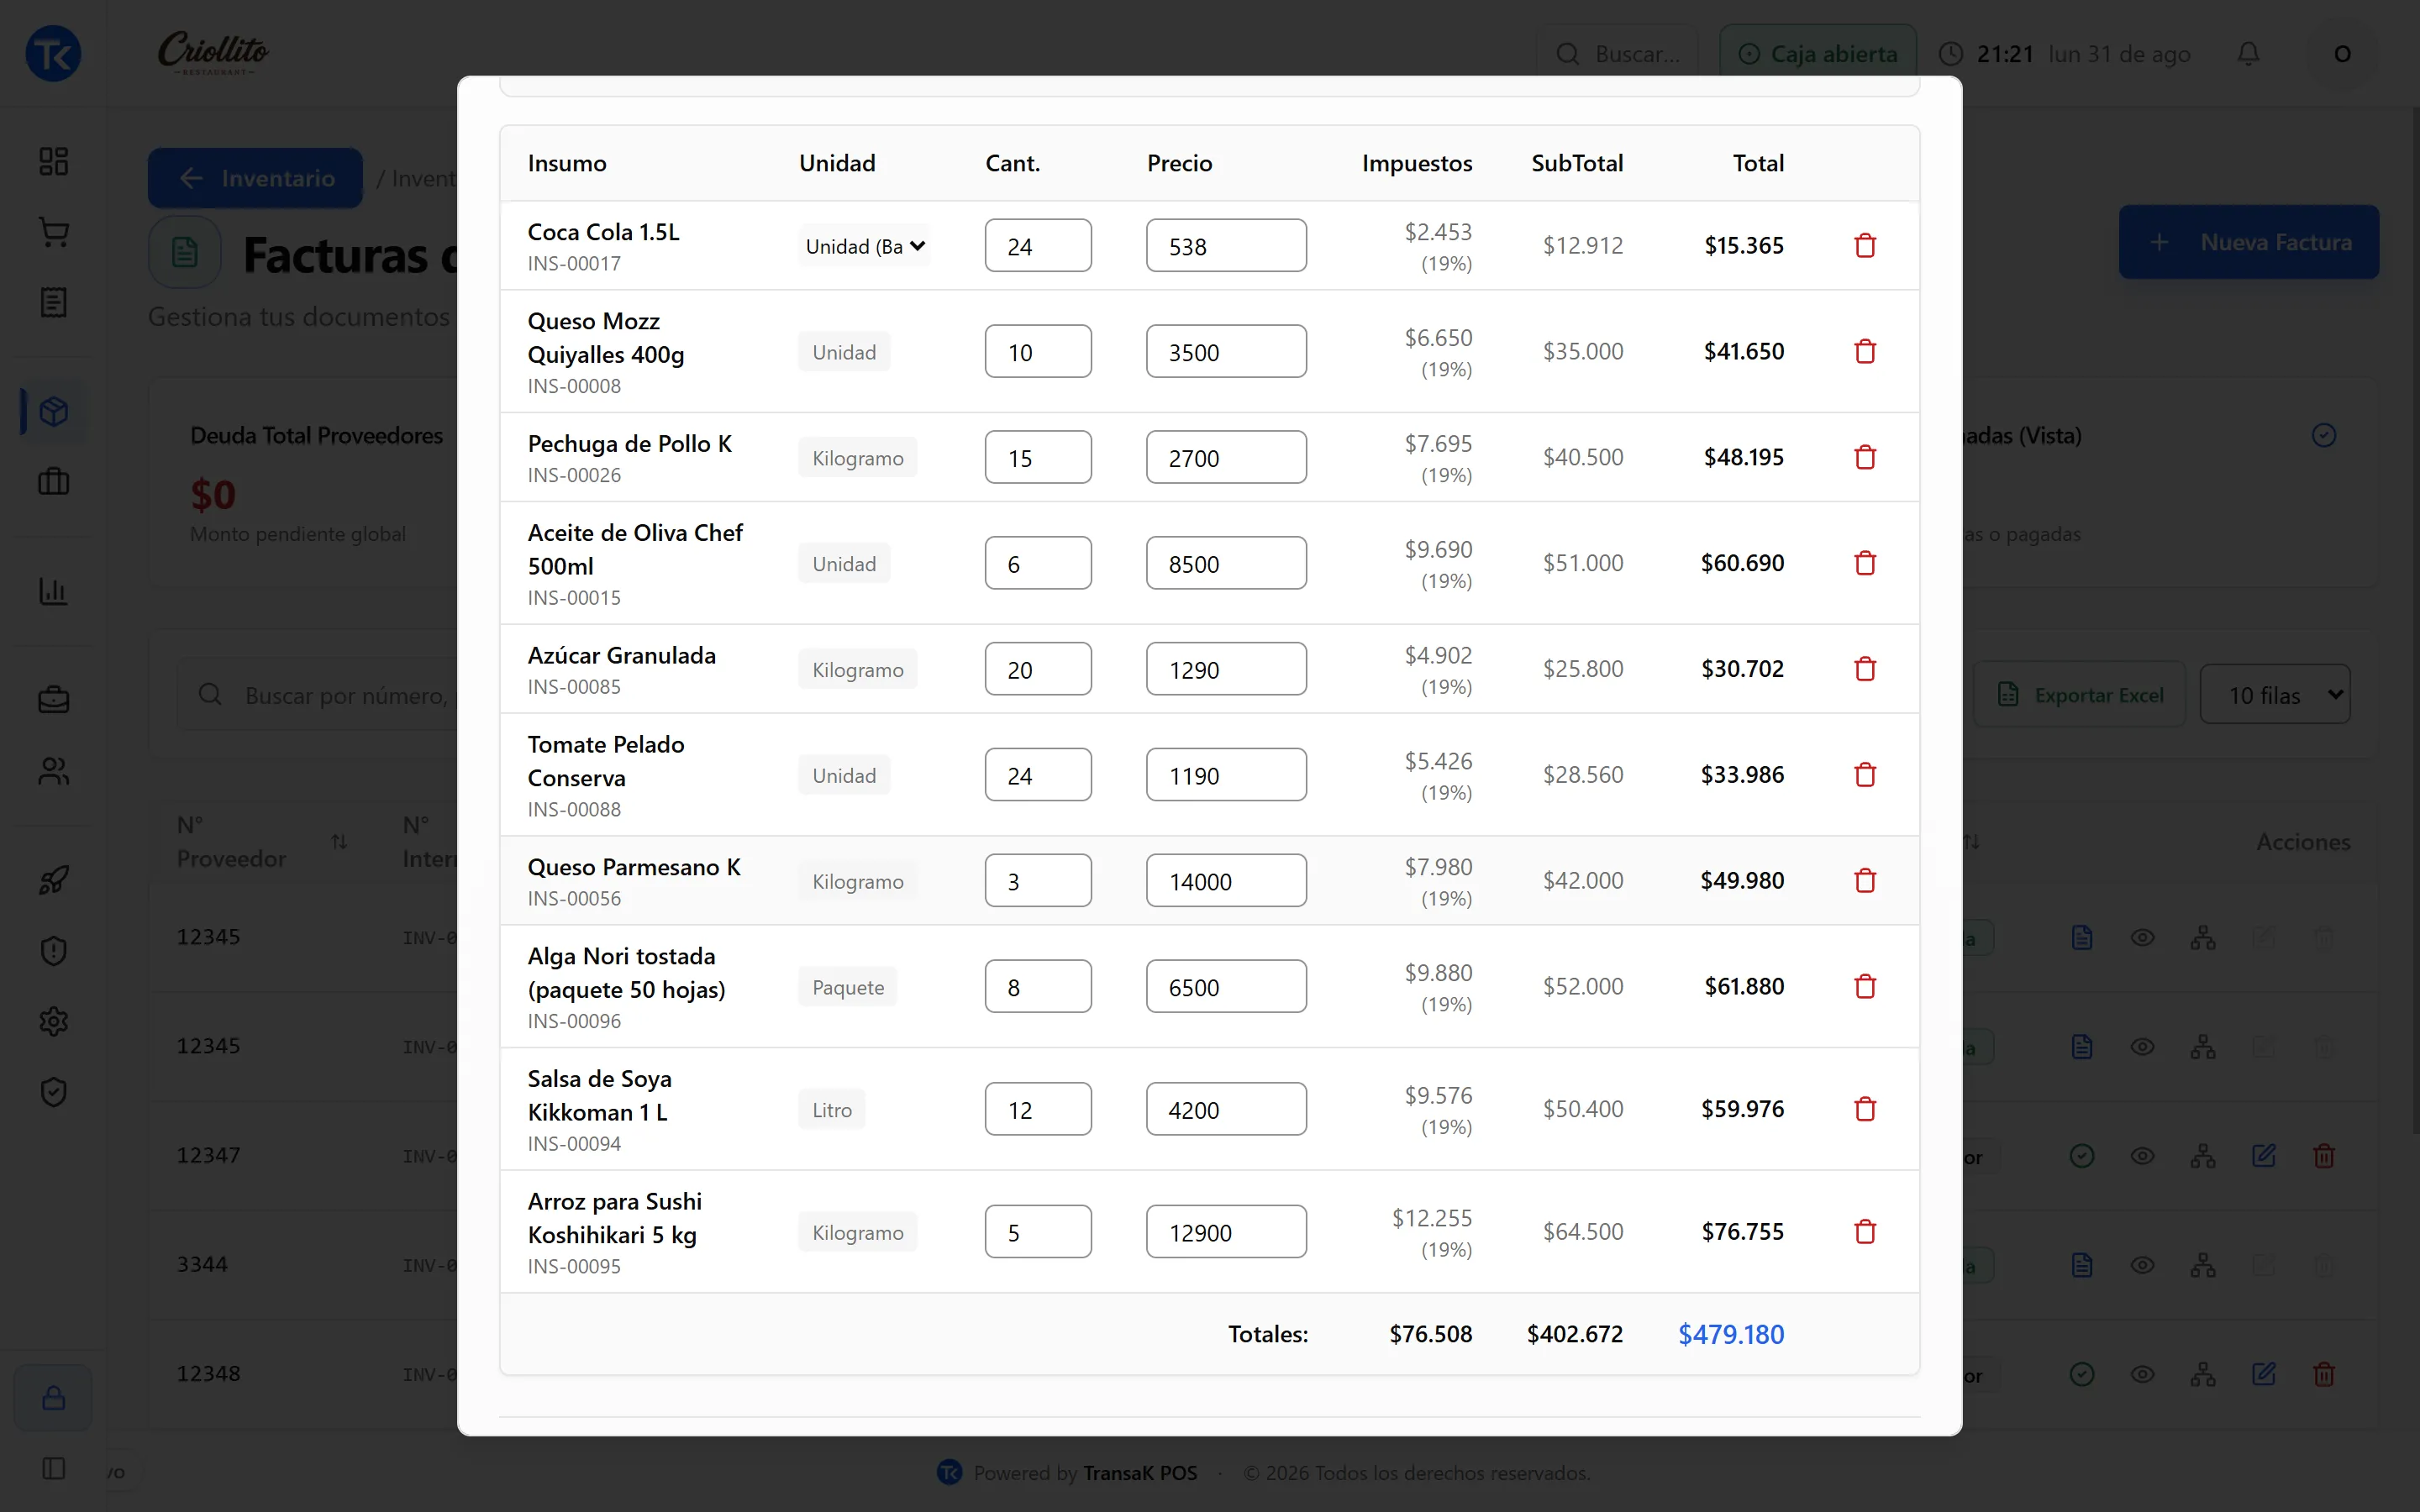Image resolution: width=2420 pixels, height=1512 pixels.
Task: Delete the Arroz para Sushi Koshihikari row
Action: (x=1865, y=1232)
